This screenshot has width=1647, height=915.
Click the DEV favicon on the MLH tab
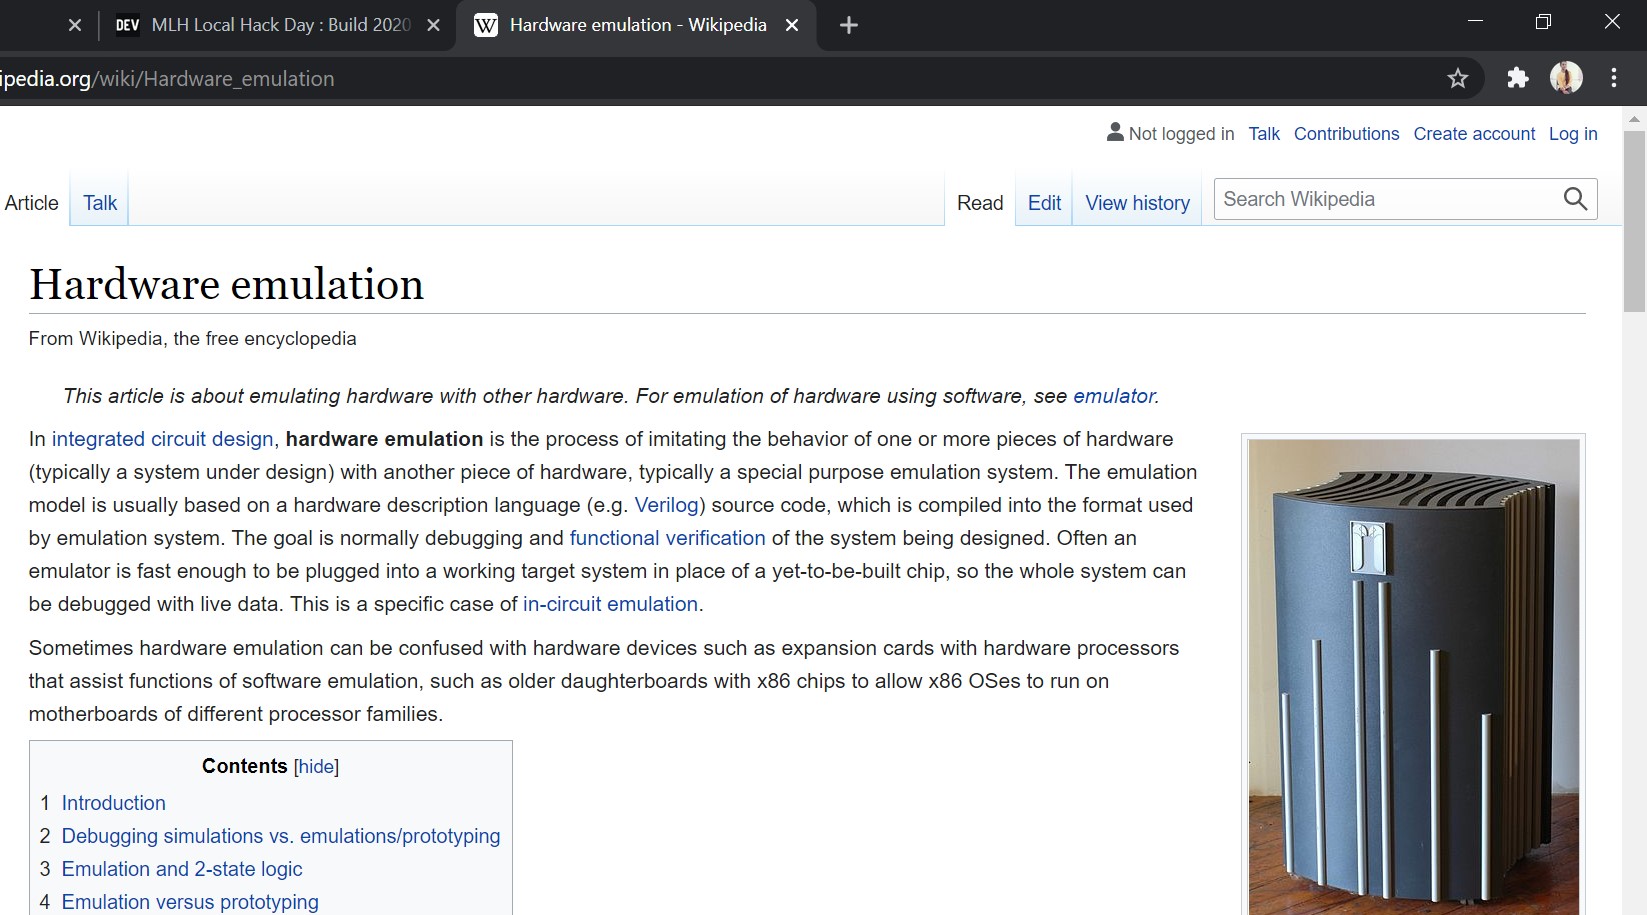tap(127, 25)
